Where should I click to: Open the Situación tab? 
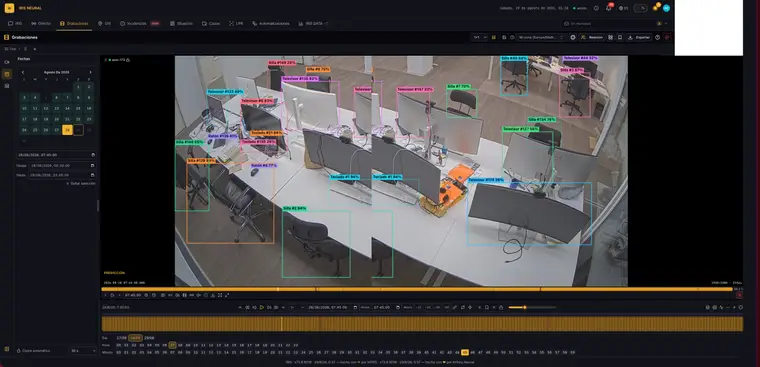tap(181, 23)
